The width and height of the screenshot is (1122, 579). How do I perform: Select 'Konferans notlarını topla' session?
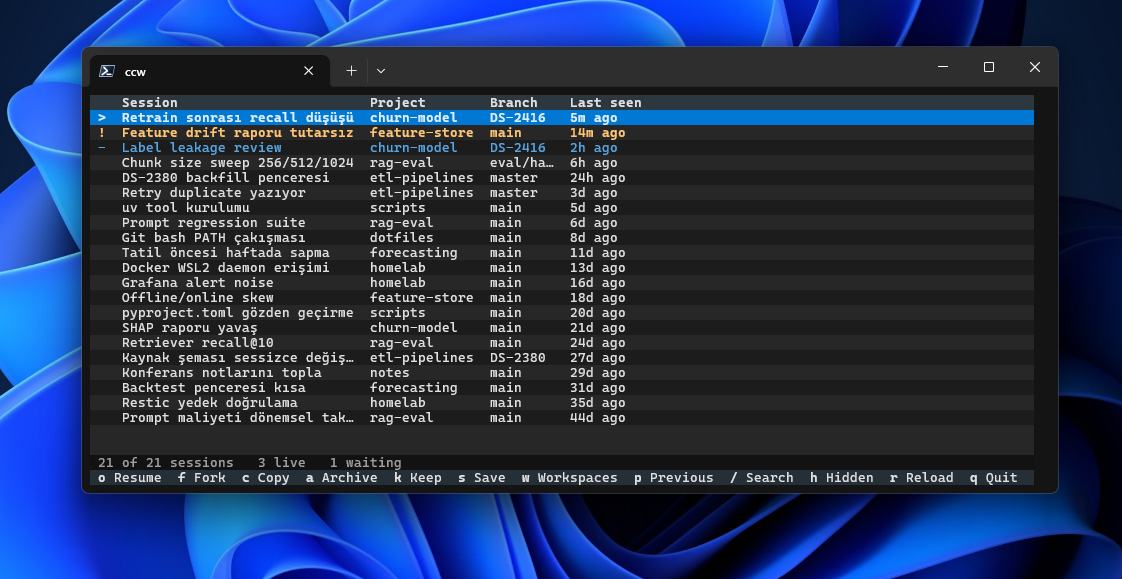click(x=562, y=373)
